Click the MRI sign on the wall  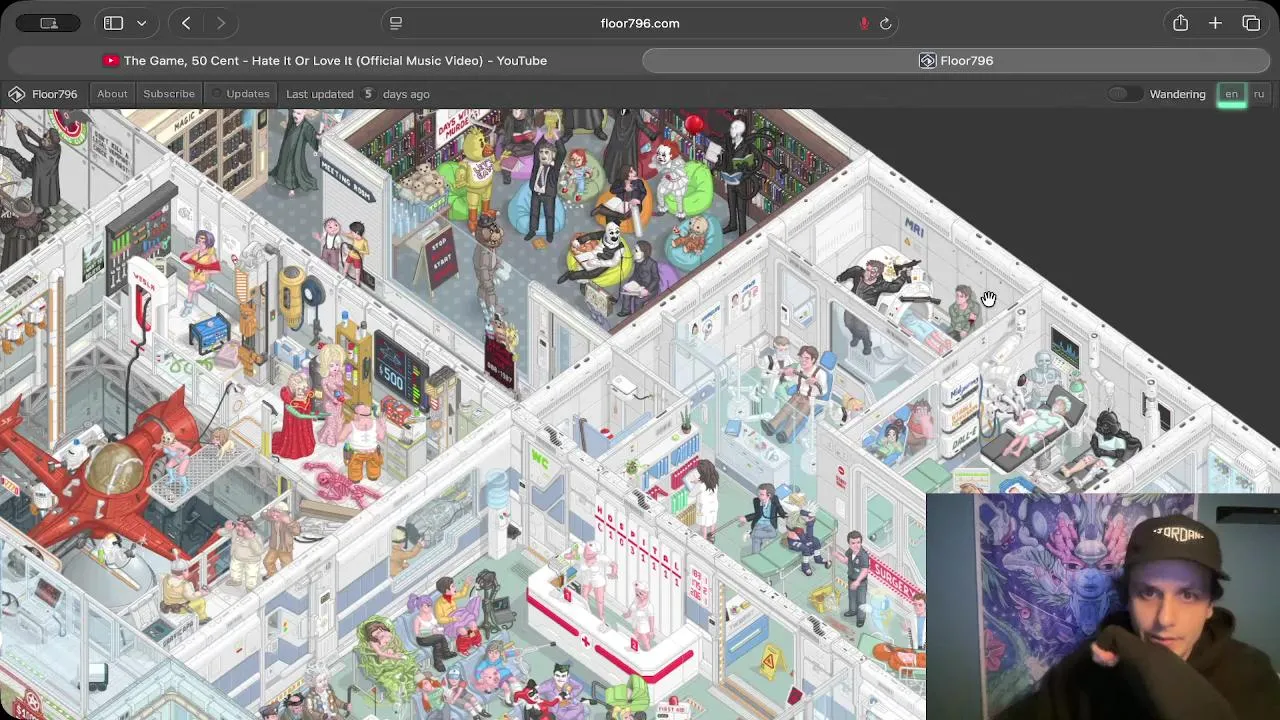click(914, 229)
